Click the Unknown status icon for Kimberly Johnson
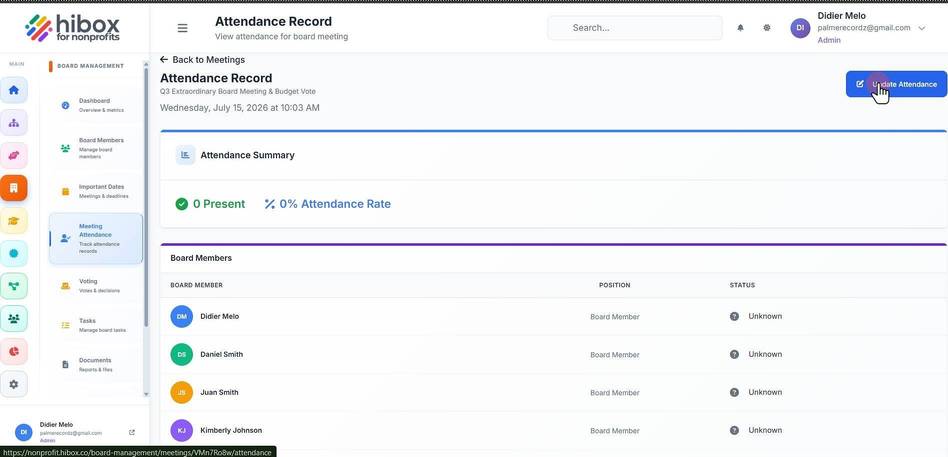948x457 pixels. tap(734, 430)
